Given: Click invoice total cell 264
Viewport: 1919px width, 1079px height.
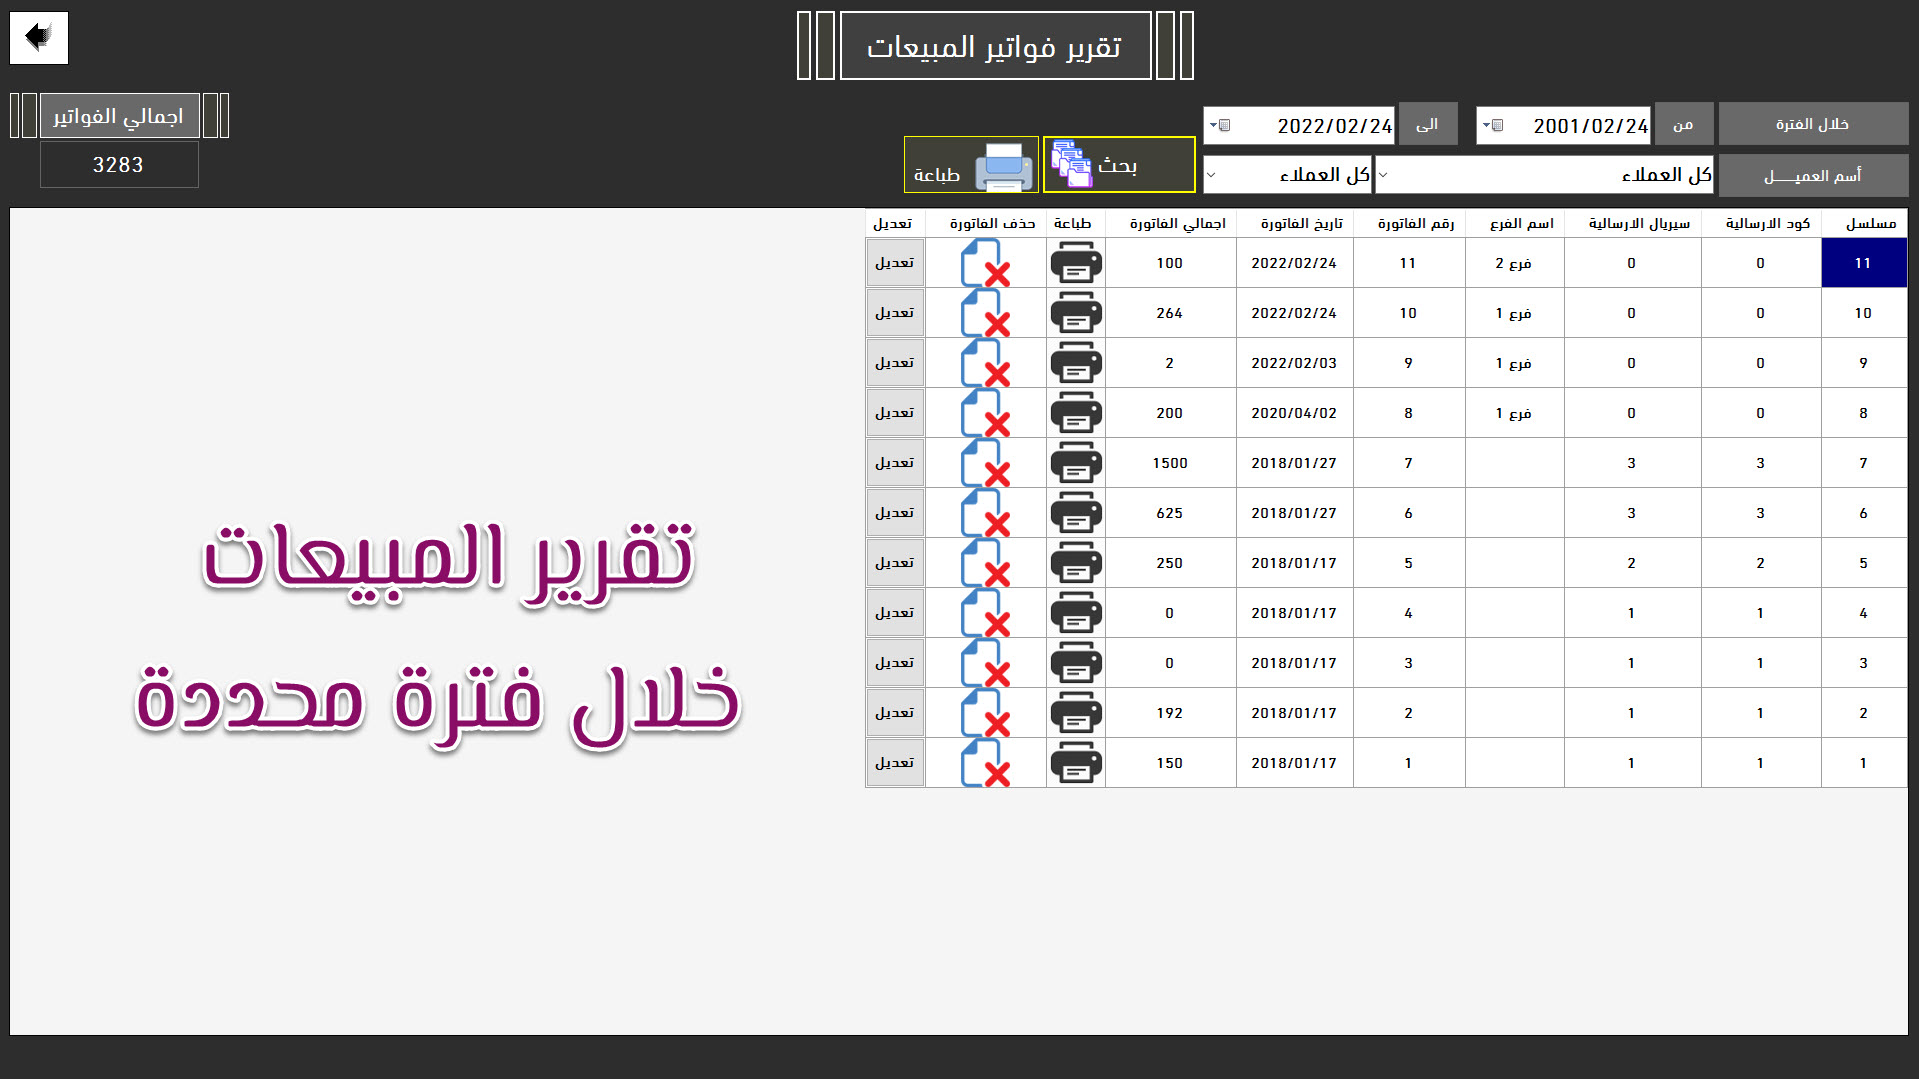Looking at the screenshot, I should pyautogui.click(x=1171, y=313).
